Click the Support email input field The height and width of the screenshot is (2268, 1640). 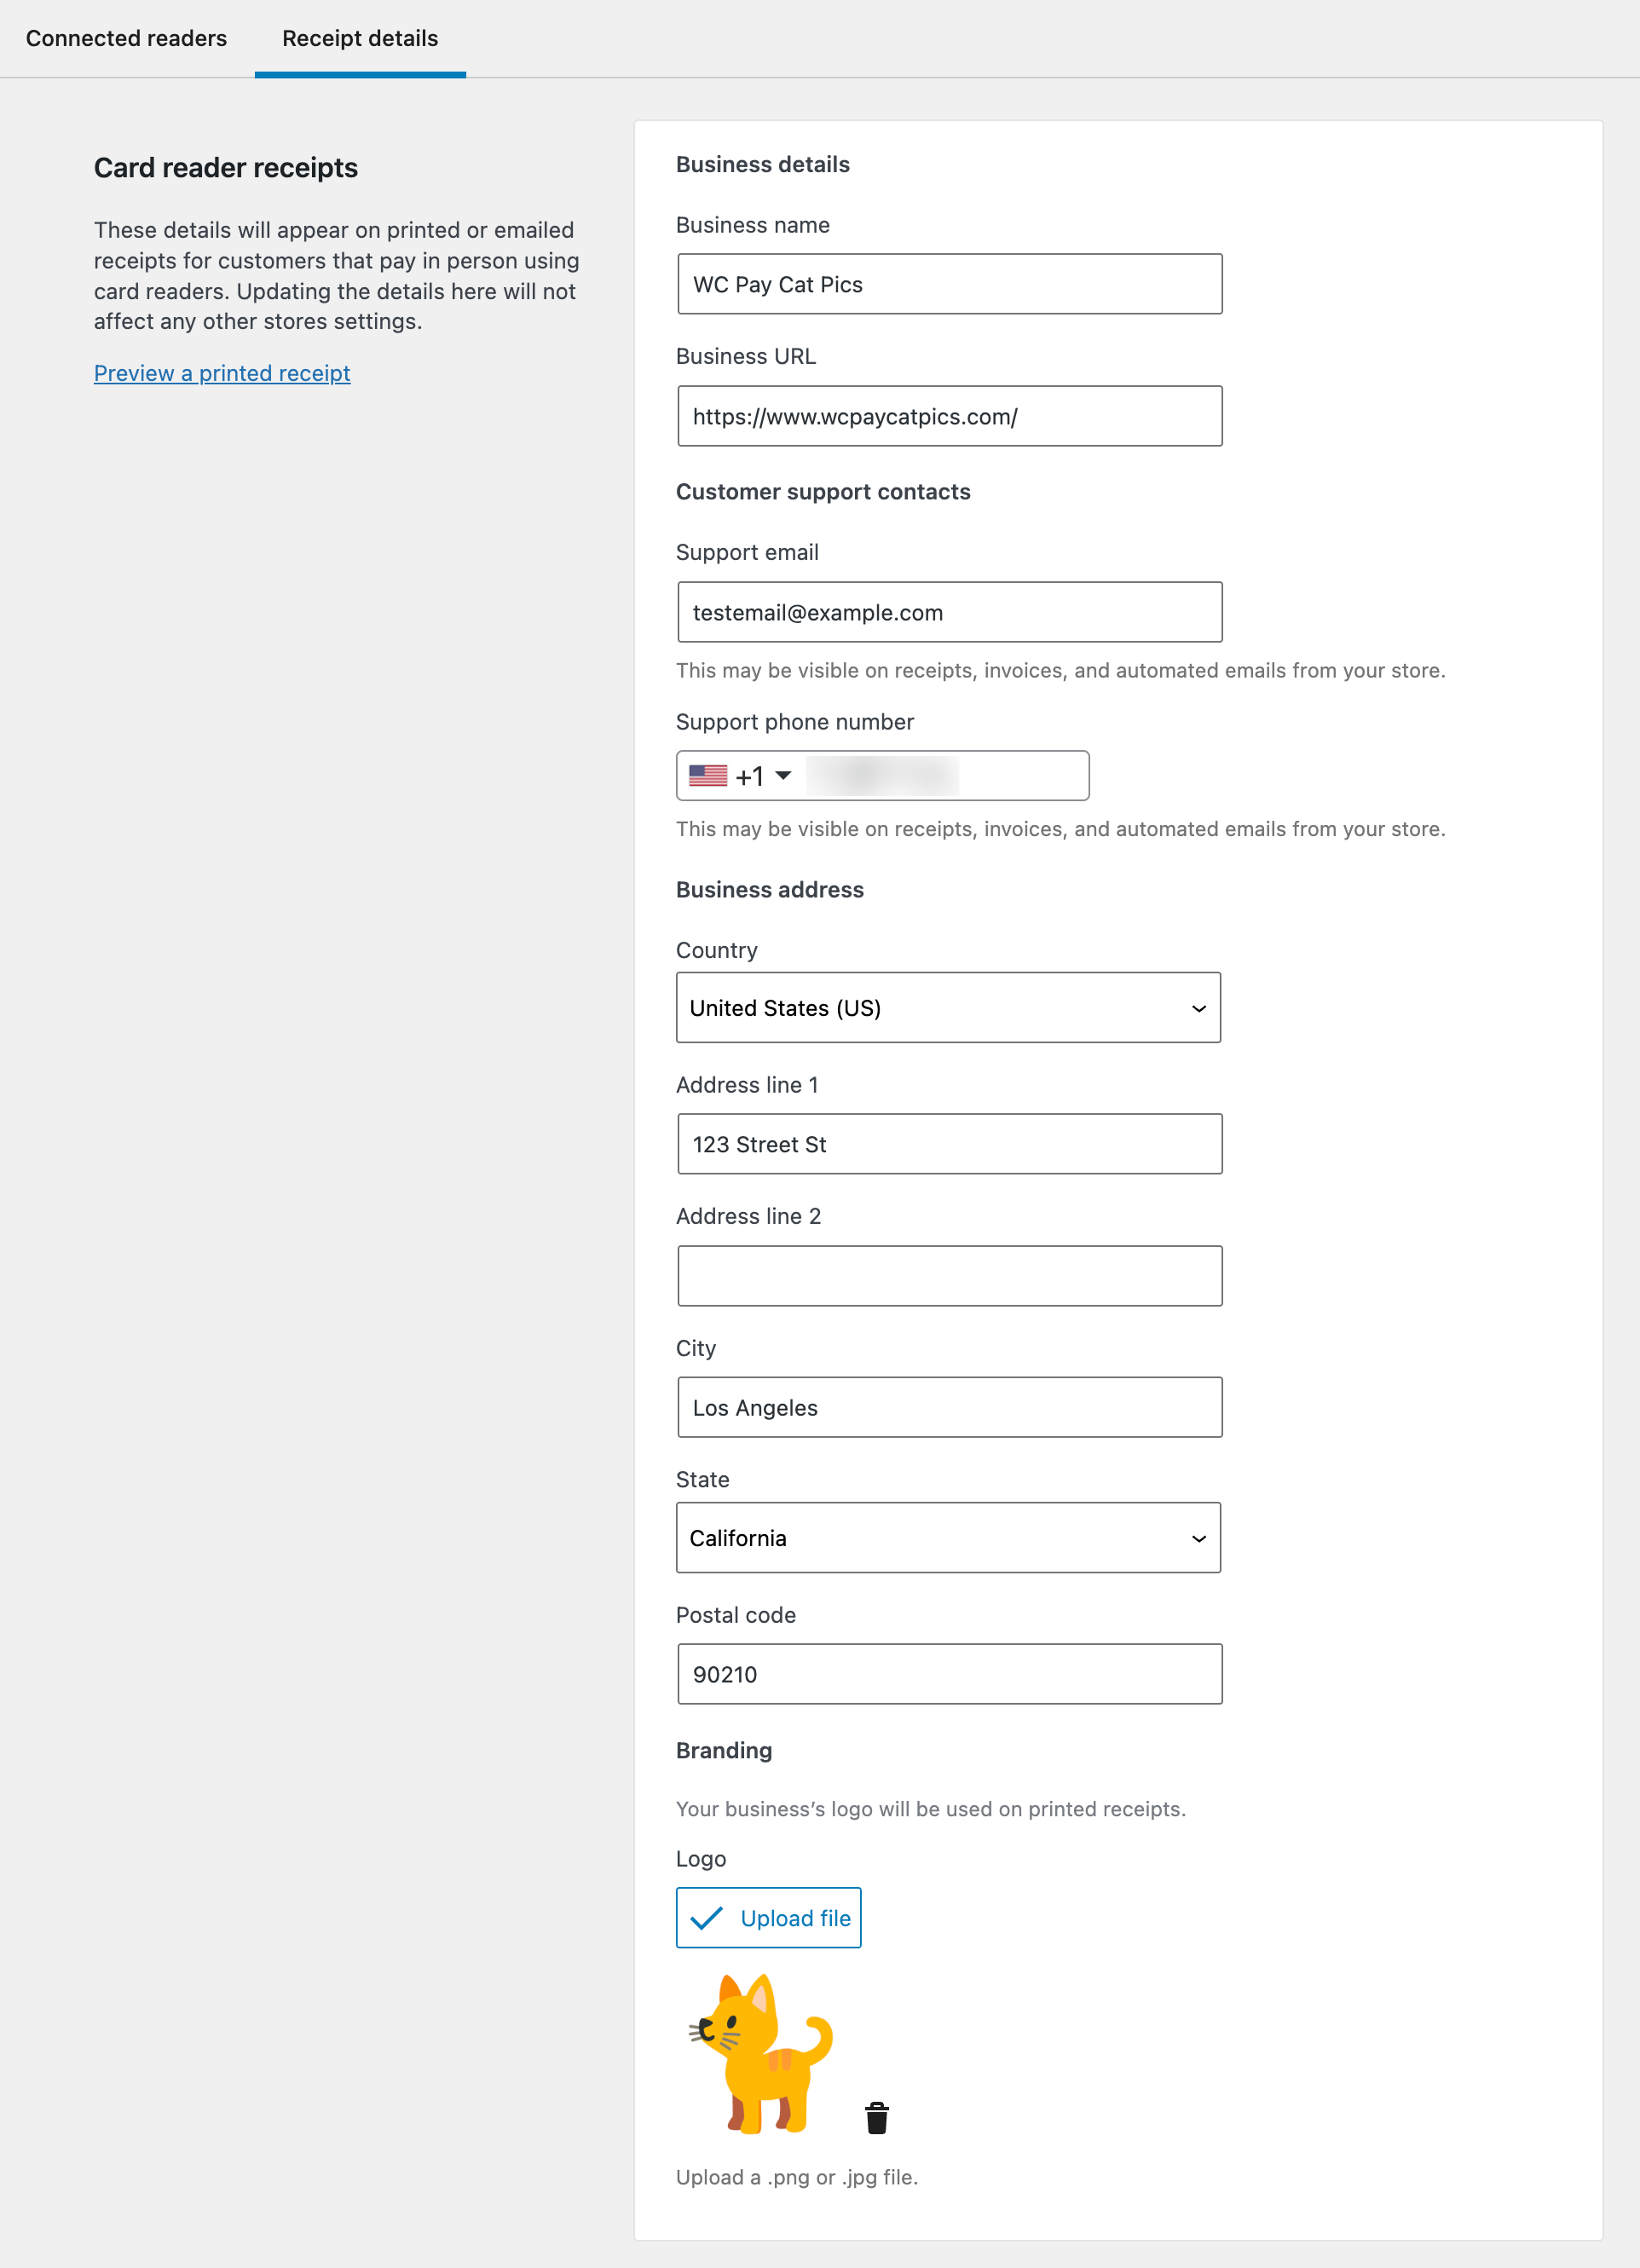949,612
